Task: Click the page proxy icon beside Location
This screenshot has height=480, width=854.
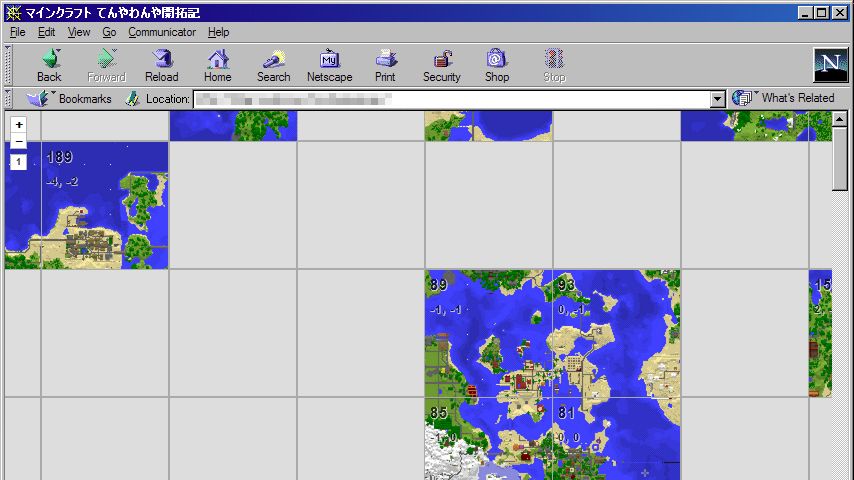Action: [132, 99]
